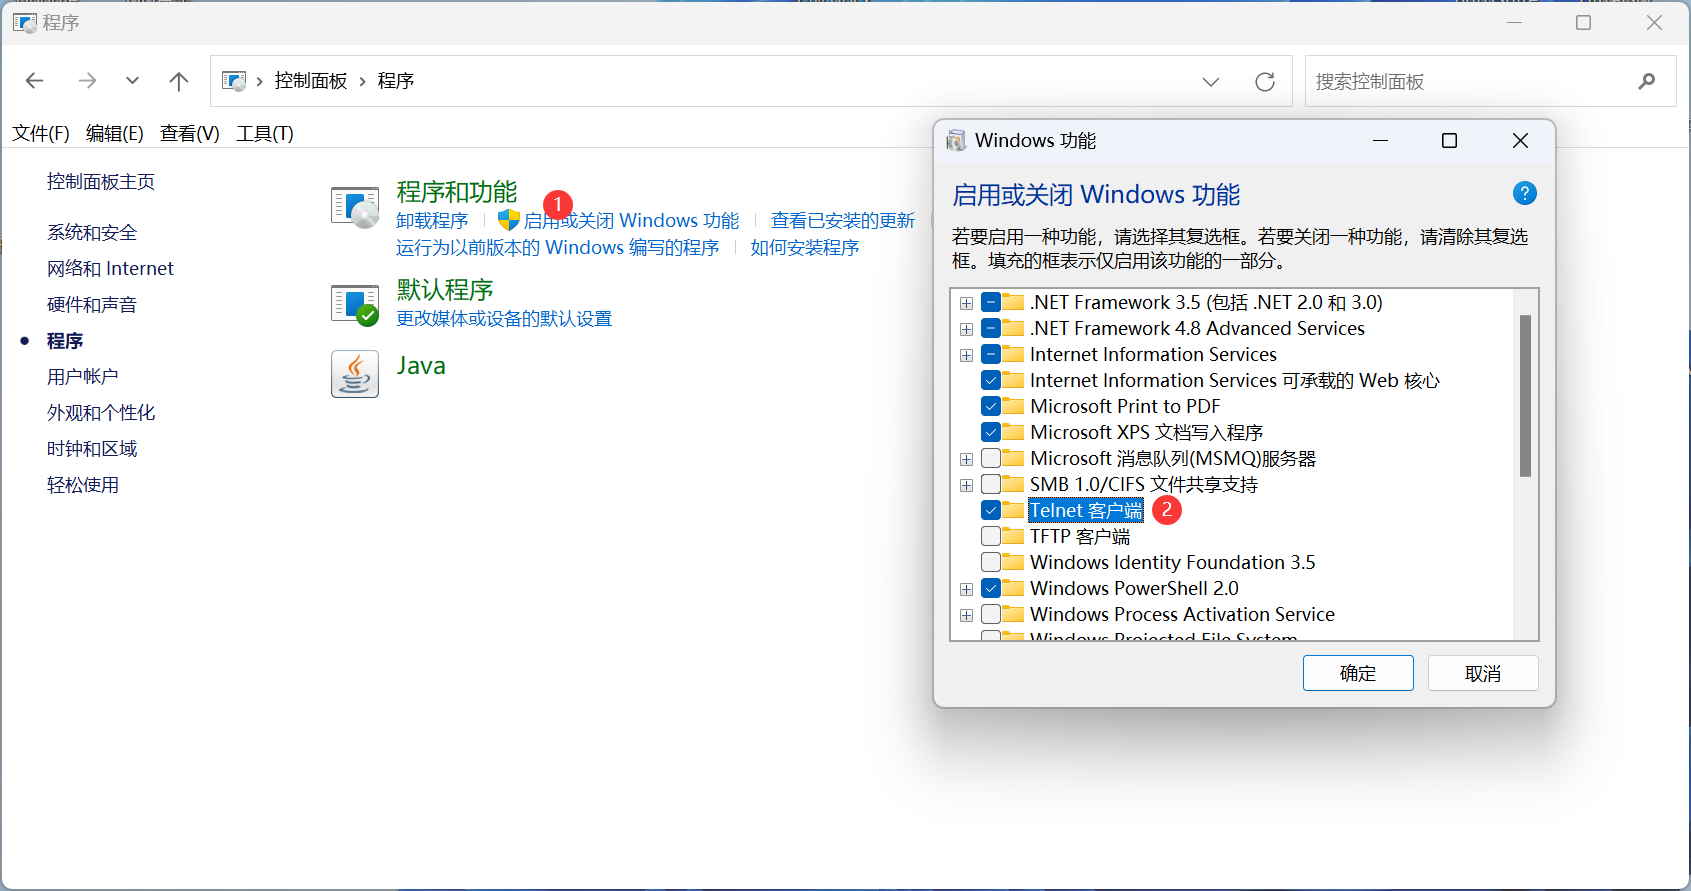Expand Internet Information Services node

(966, 355)
